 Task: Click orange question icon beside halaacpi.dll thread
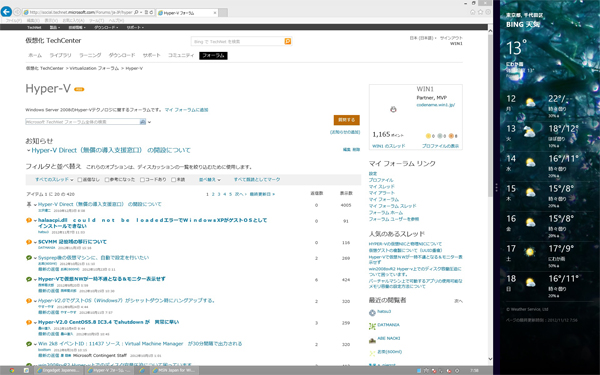[29, 220]
